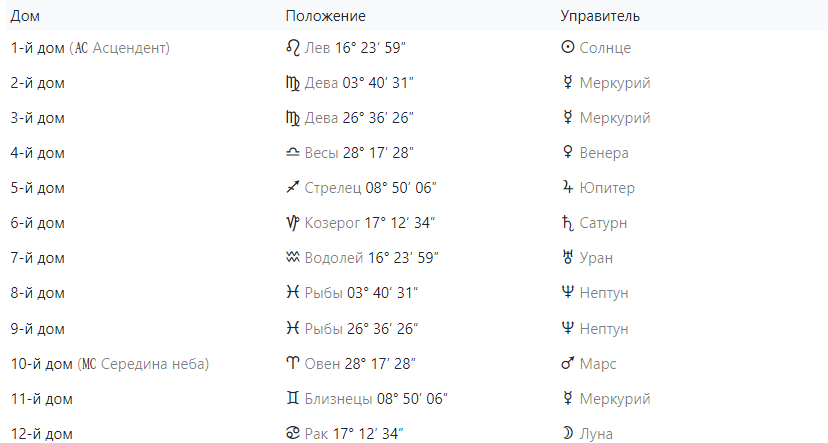
Task: Click the Saturn symbol next to Сатурн
Action: point(567,223)
